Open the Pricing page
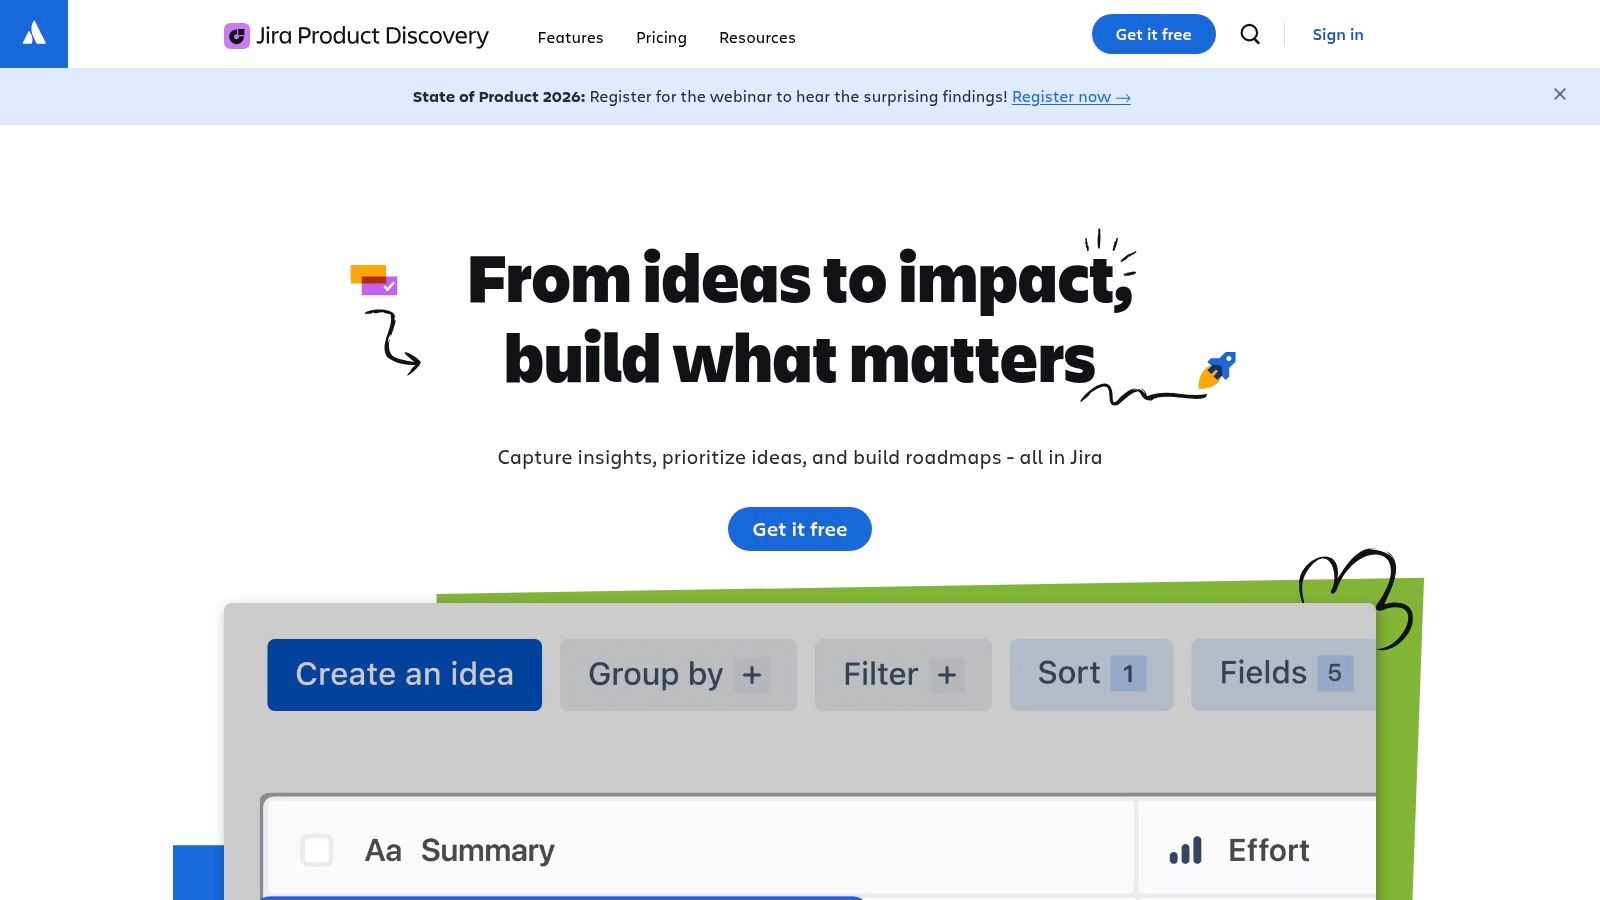The width and height of the screenshot is (1600, 900). tap(661, 37)
